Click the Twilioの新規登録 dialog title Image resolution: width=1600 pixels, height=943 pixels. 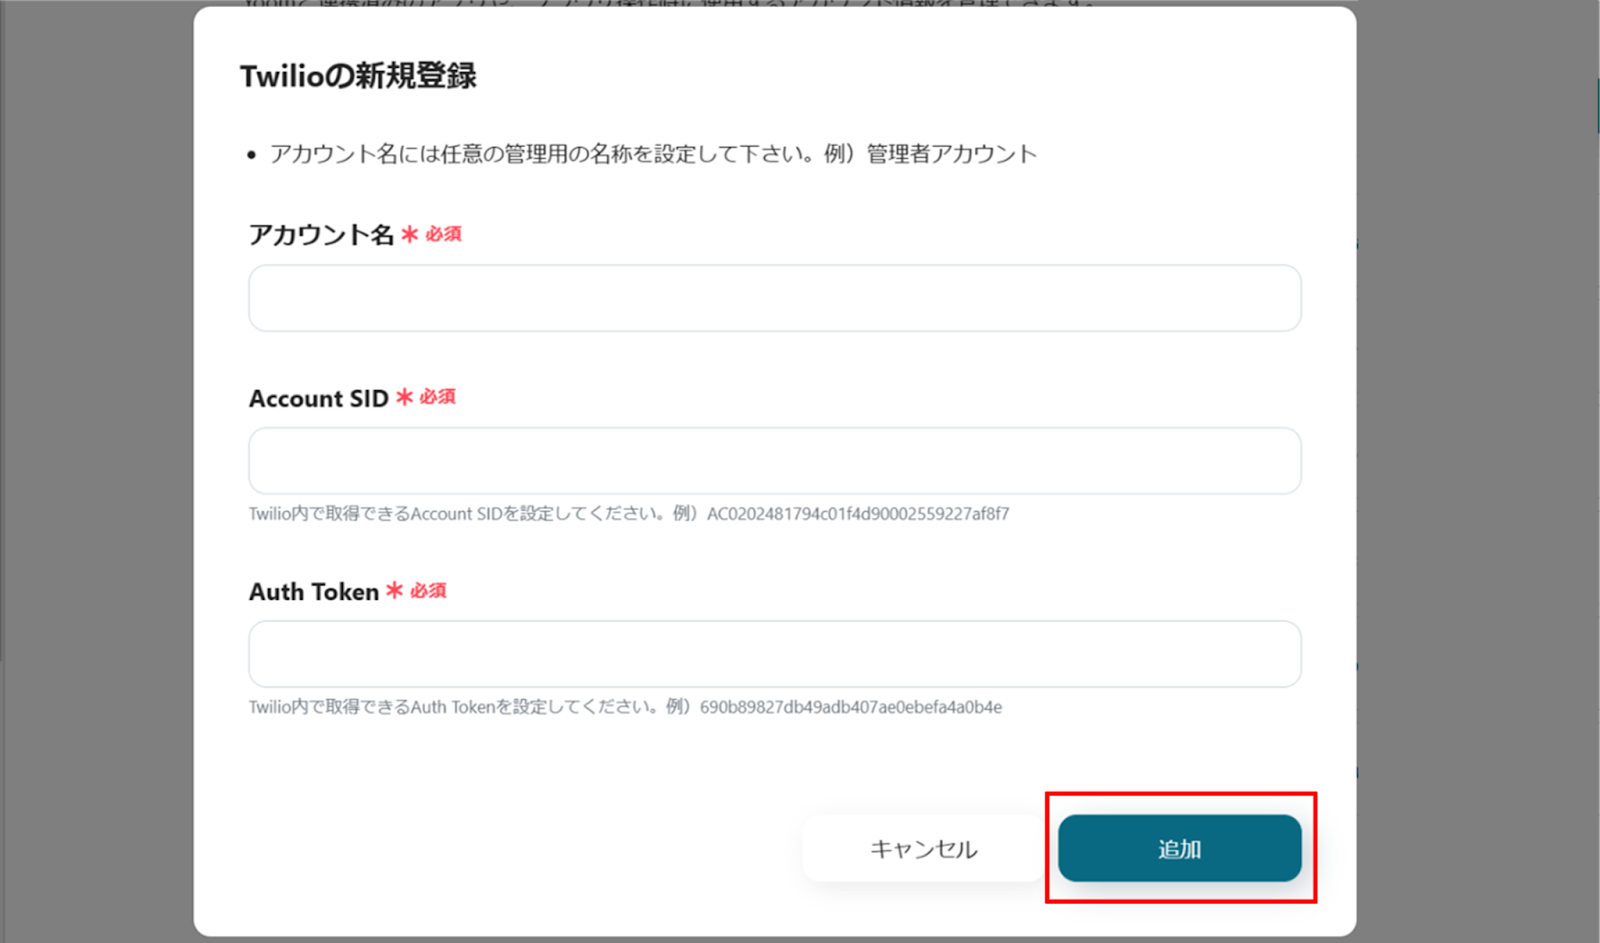click(x=358, y=76)
